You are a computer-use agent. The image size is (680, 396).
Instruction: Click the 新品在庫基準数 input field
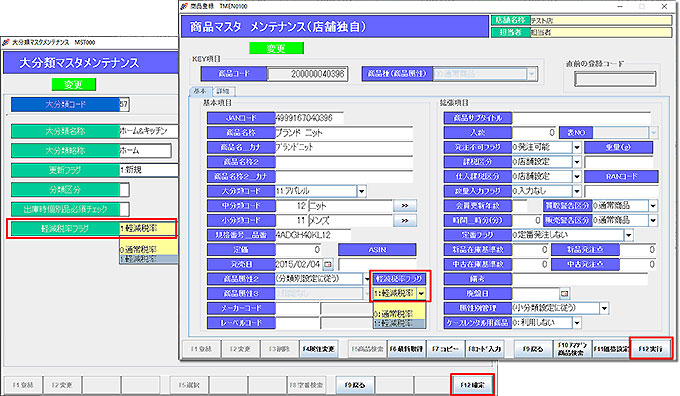[530, 249]
